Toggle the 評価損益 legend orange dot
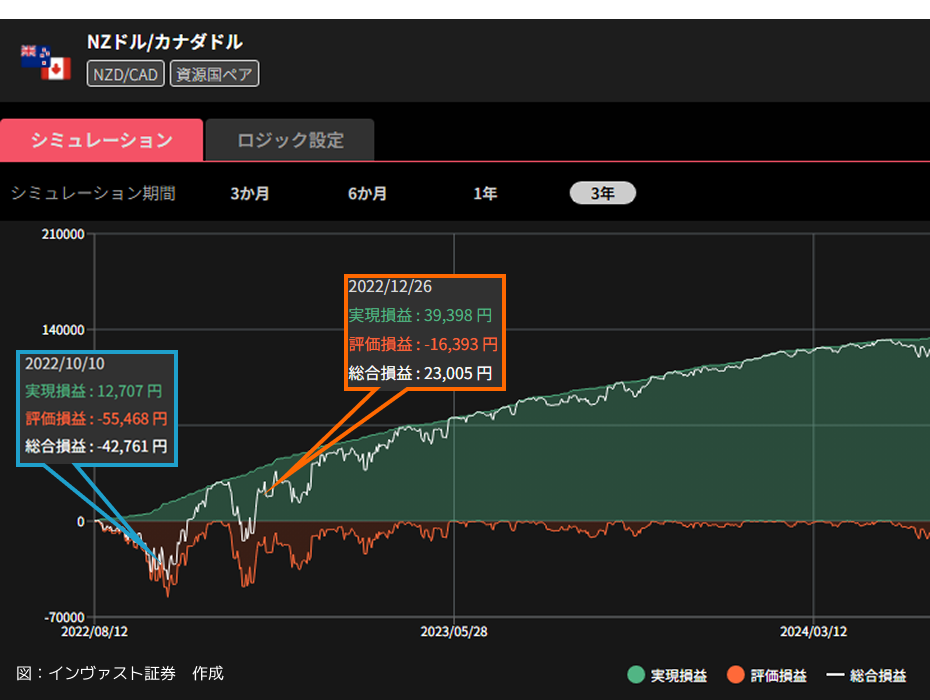 735,674
